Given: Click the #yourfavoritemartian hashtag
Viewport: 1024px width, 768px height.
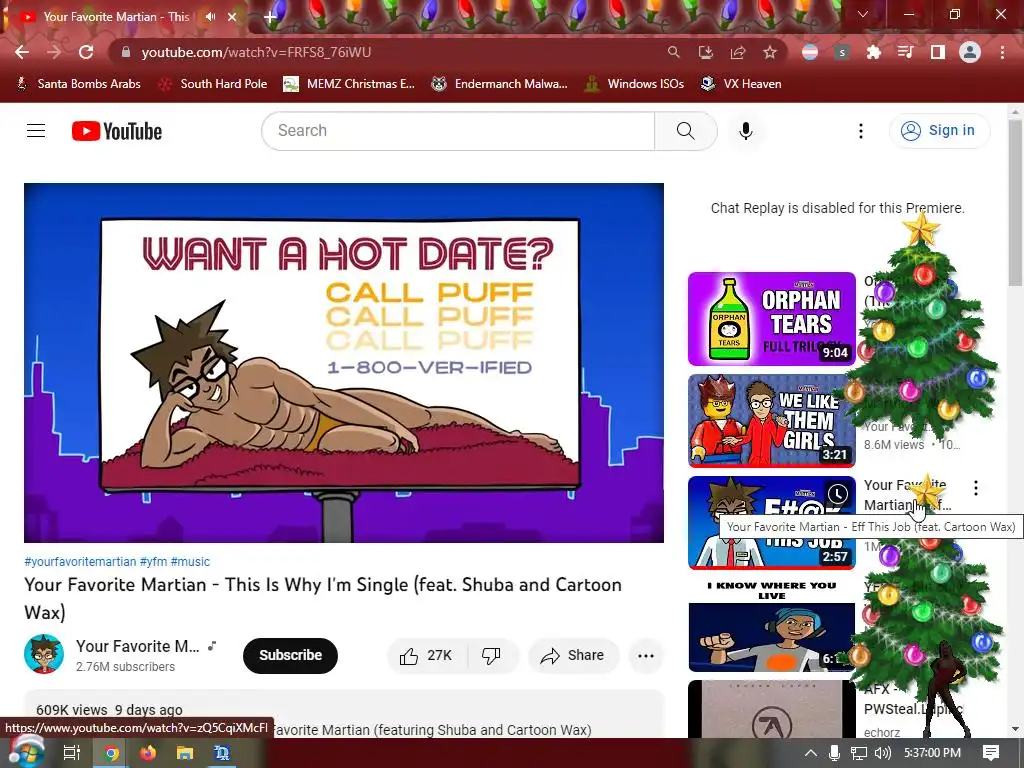Looking at the screenshot, I should (80, 562).
